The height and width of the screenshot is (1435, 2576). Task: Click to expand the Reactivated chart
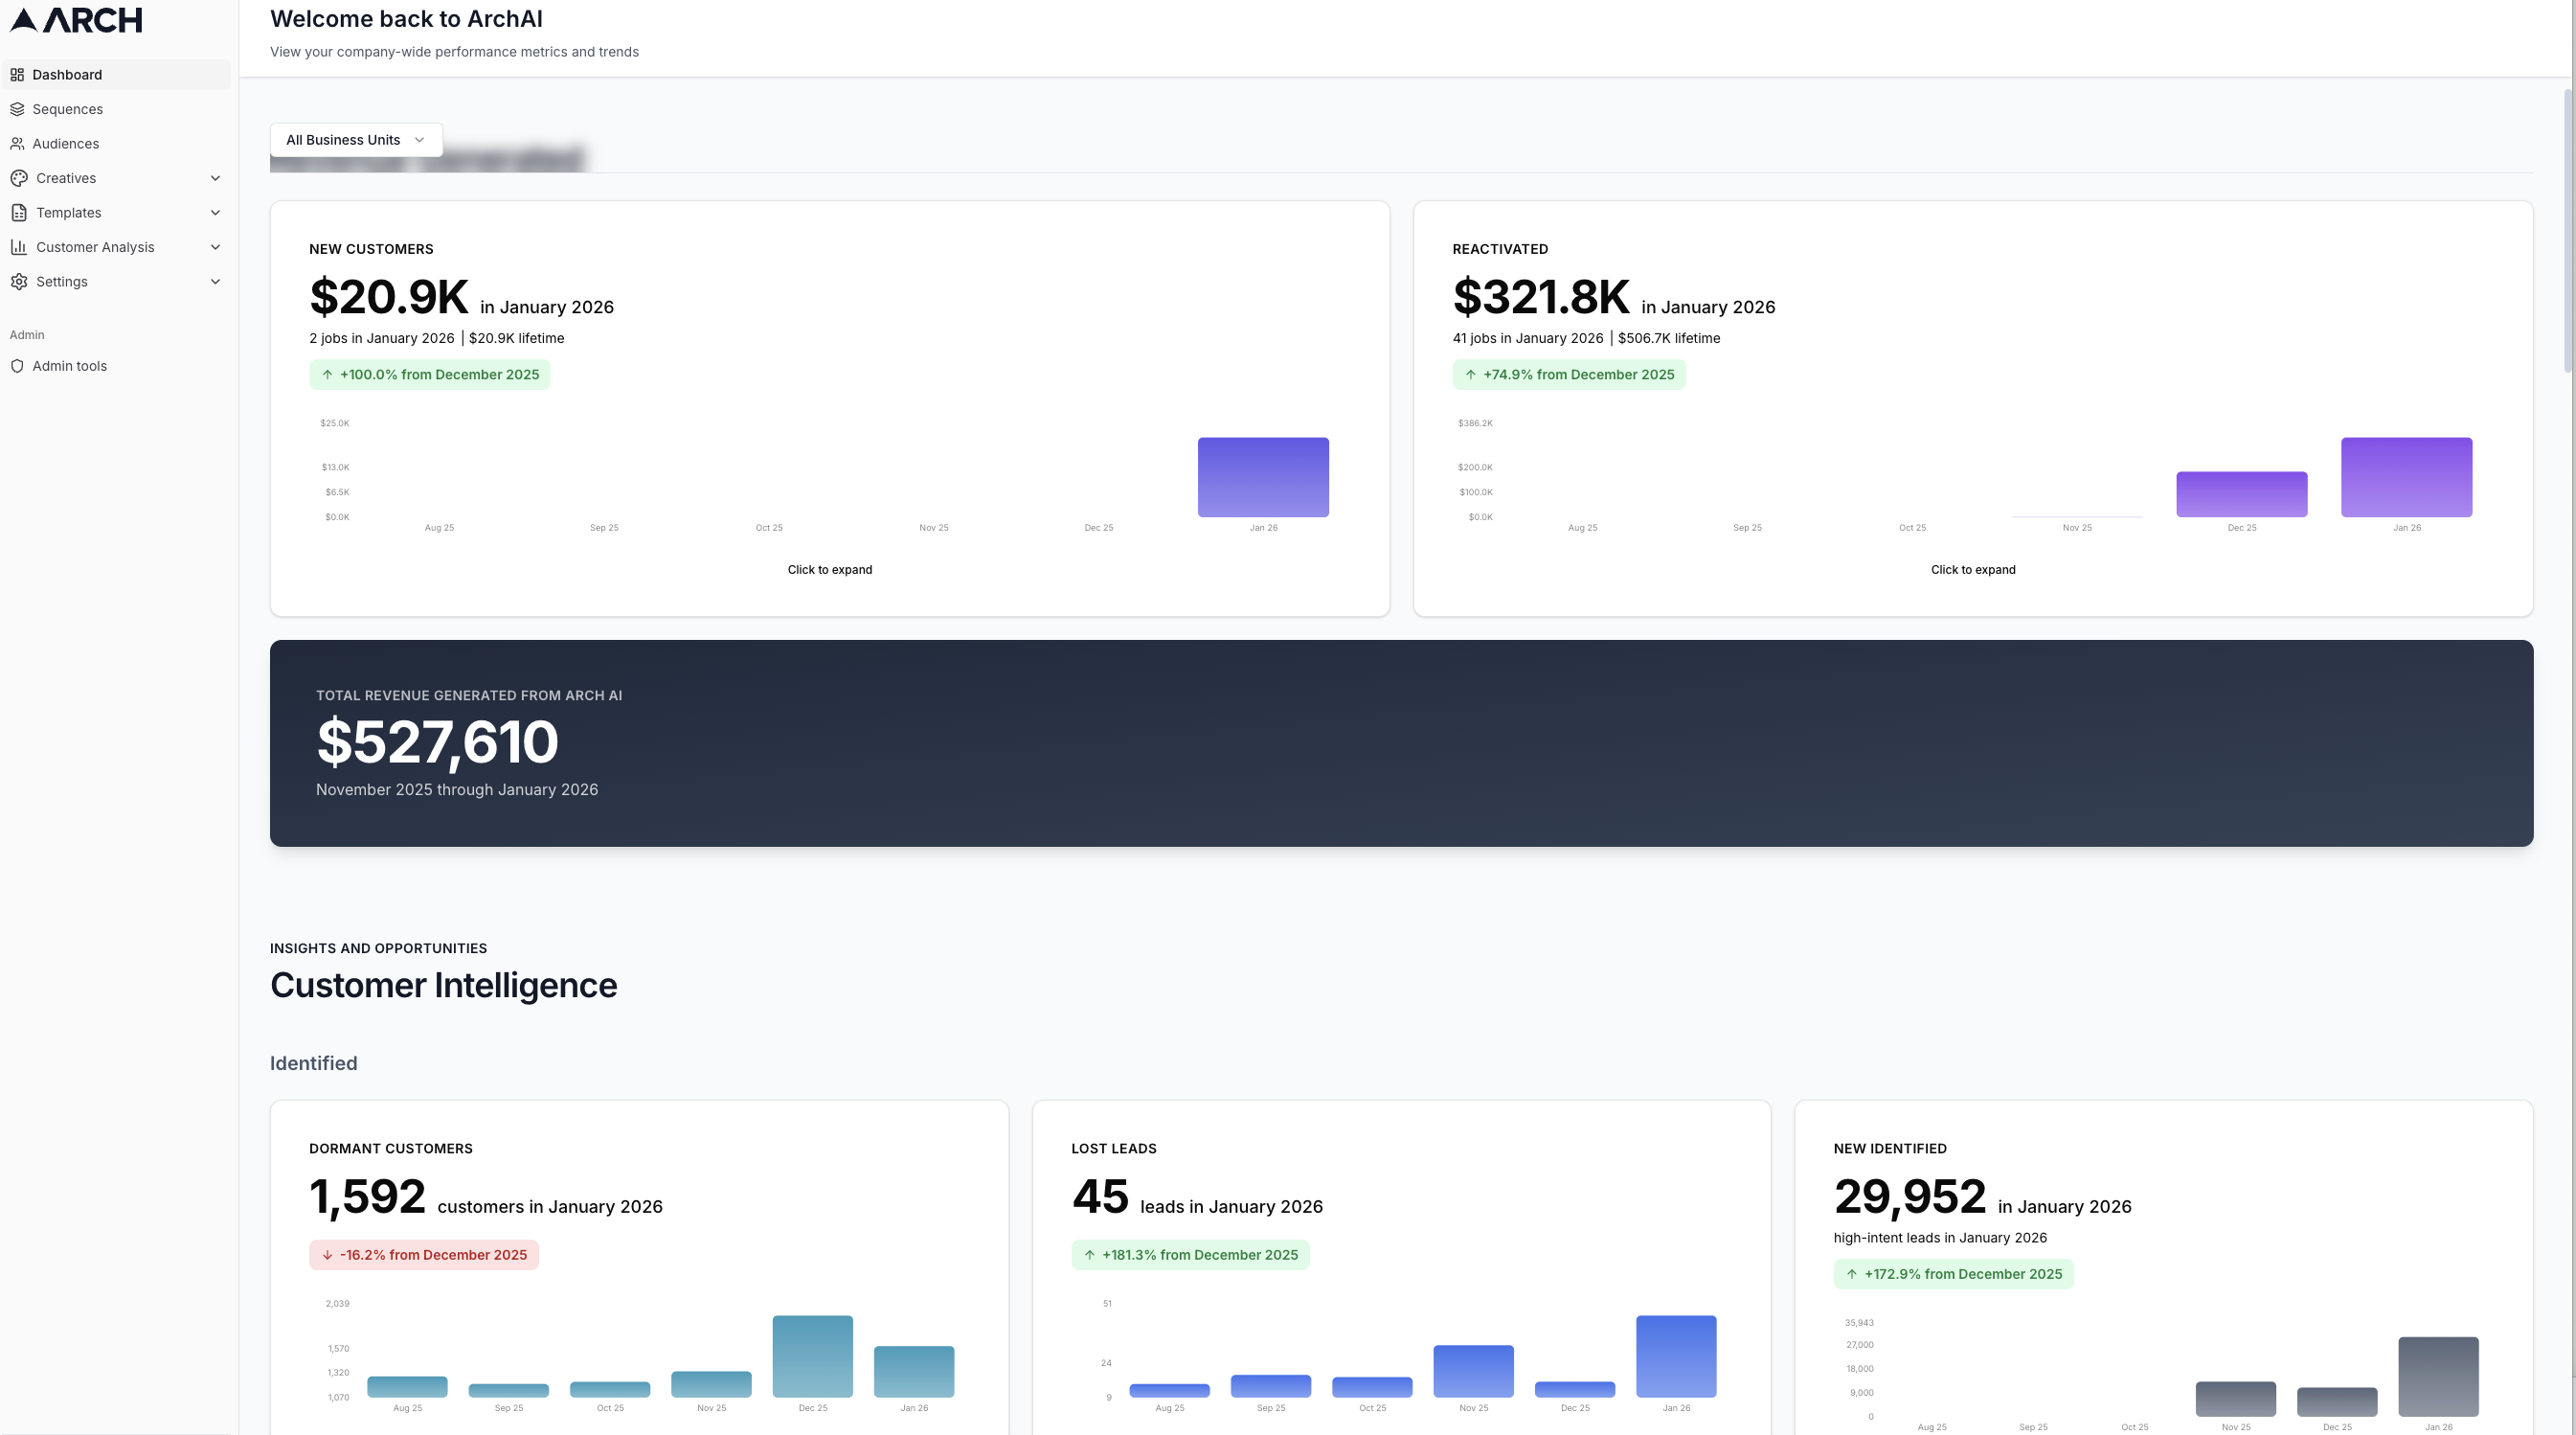(x=1972, y=569)
